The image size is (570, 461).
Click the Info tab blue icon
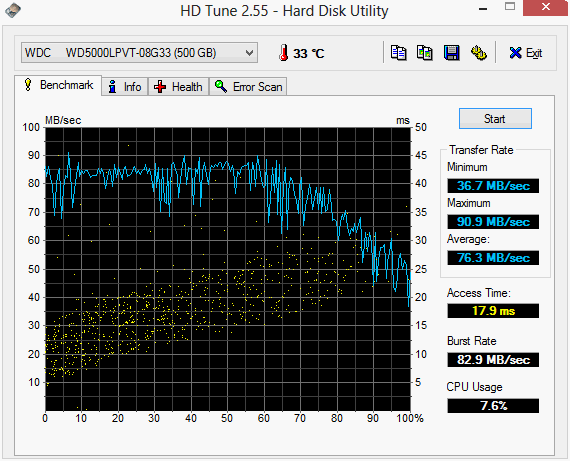(112, 87)
